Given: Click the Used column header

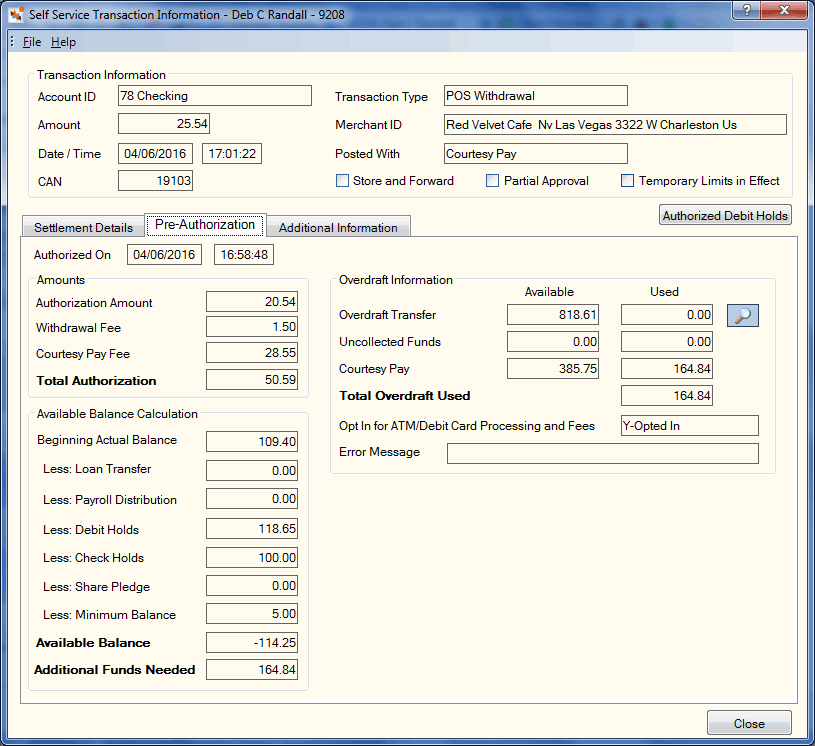Looking at the screenshot, I should [x=664, y=292].
